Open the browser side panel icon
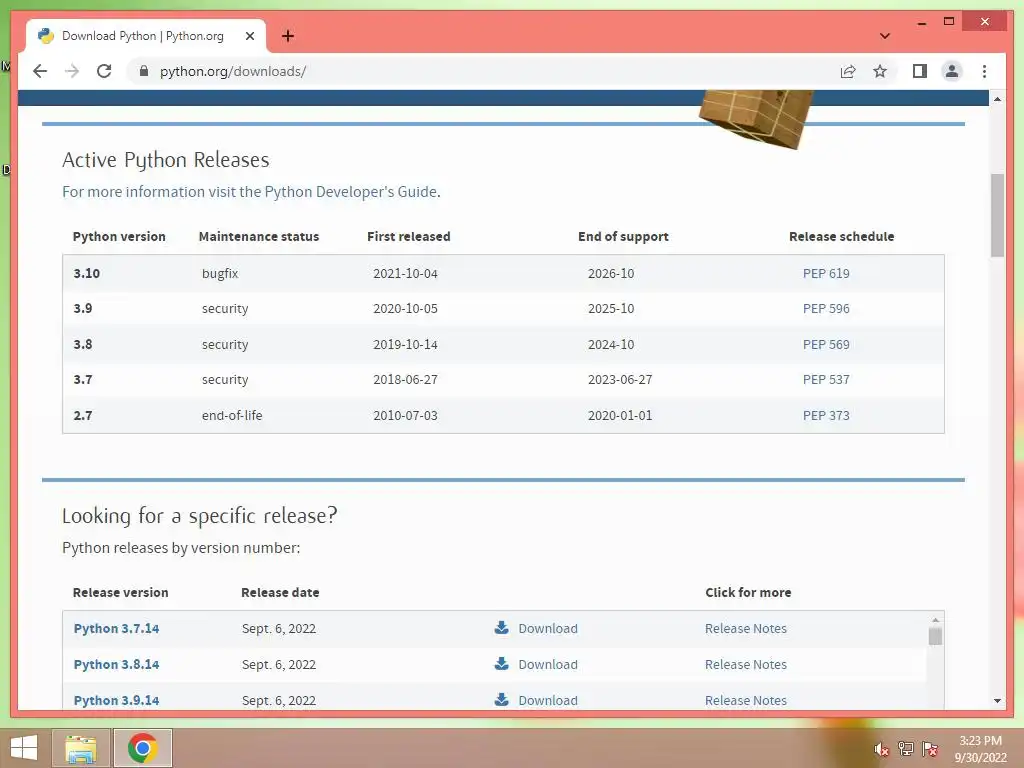 [920, 71]
